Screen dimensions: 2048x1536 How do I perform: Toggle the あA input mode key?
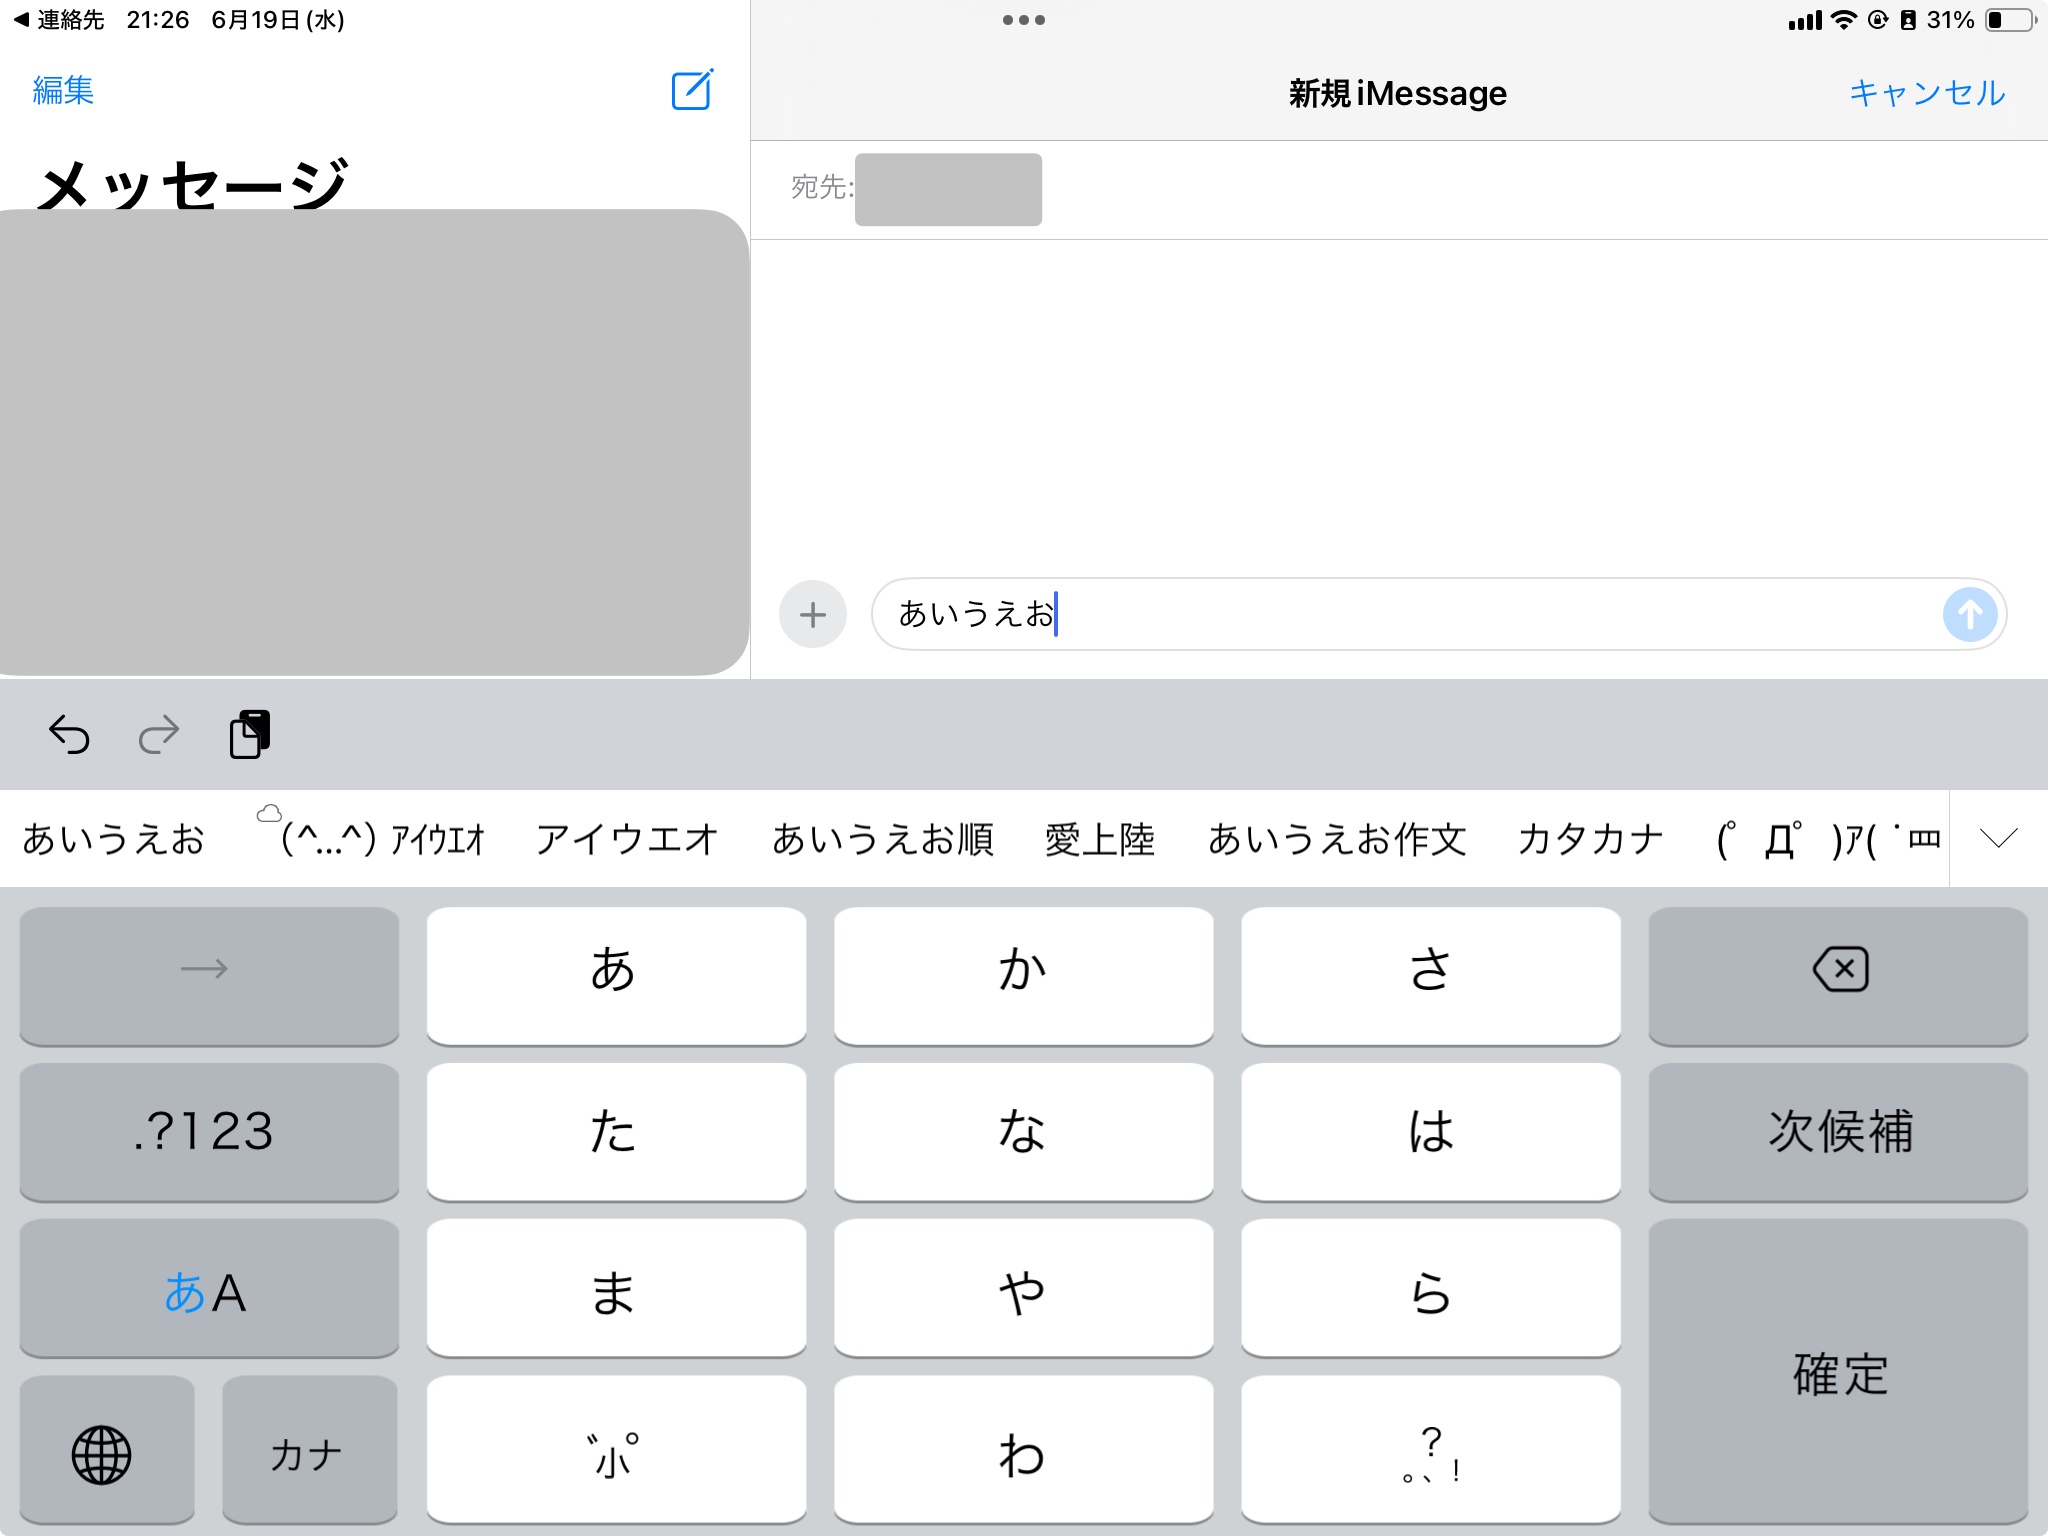[x=208, y=1291]
